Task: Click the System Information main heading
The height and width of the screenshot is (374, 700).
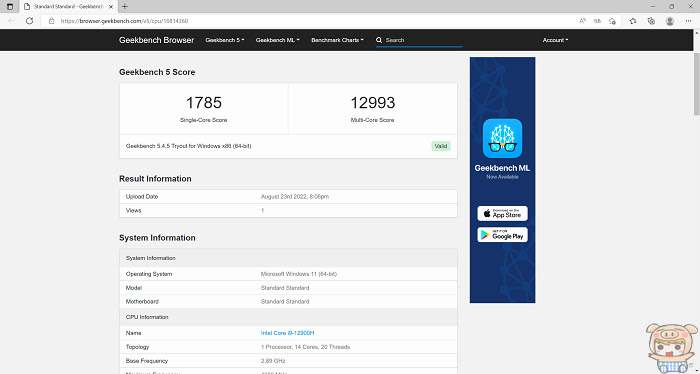Action: coord(157,238)
